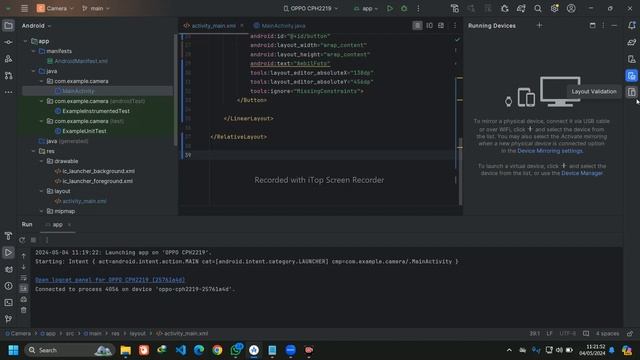Collapse the drawable folder

pyautogui.click(x=42, y=161)
